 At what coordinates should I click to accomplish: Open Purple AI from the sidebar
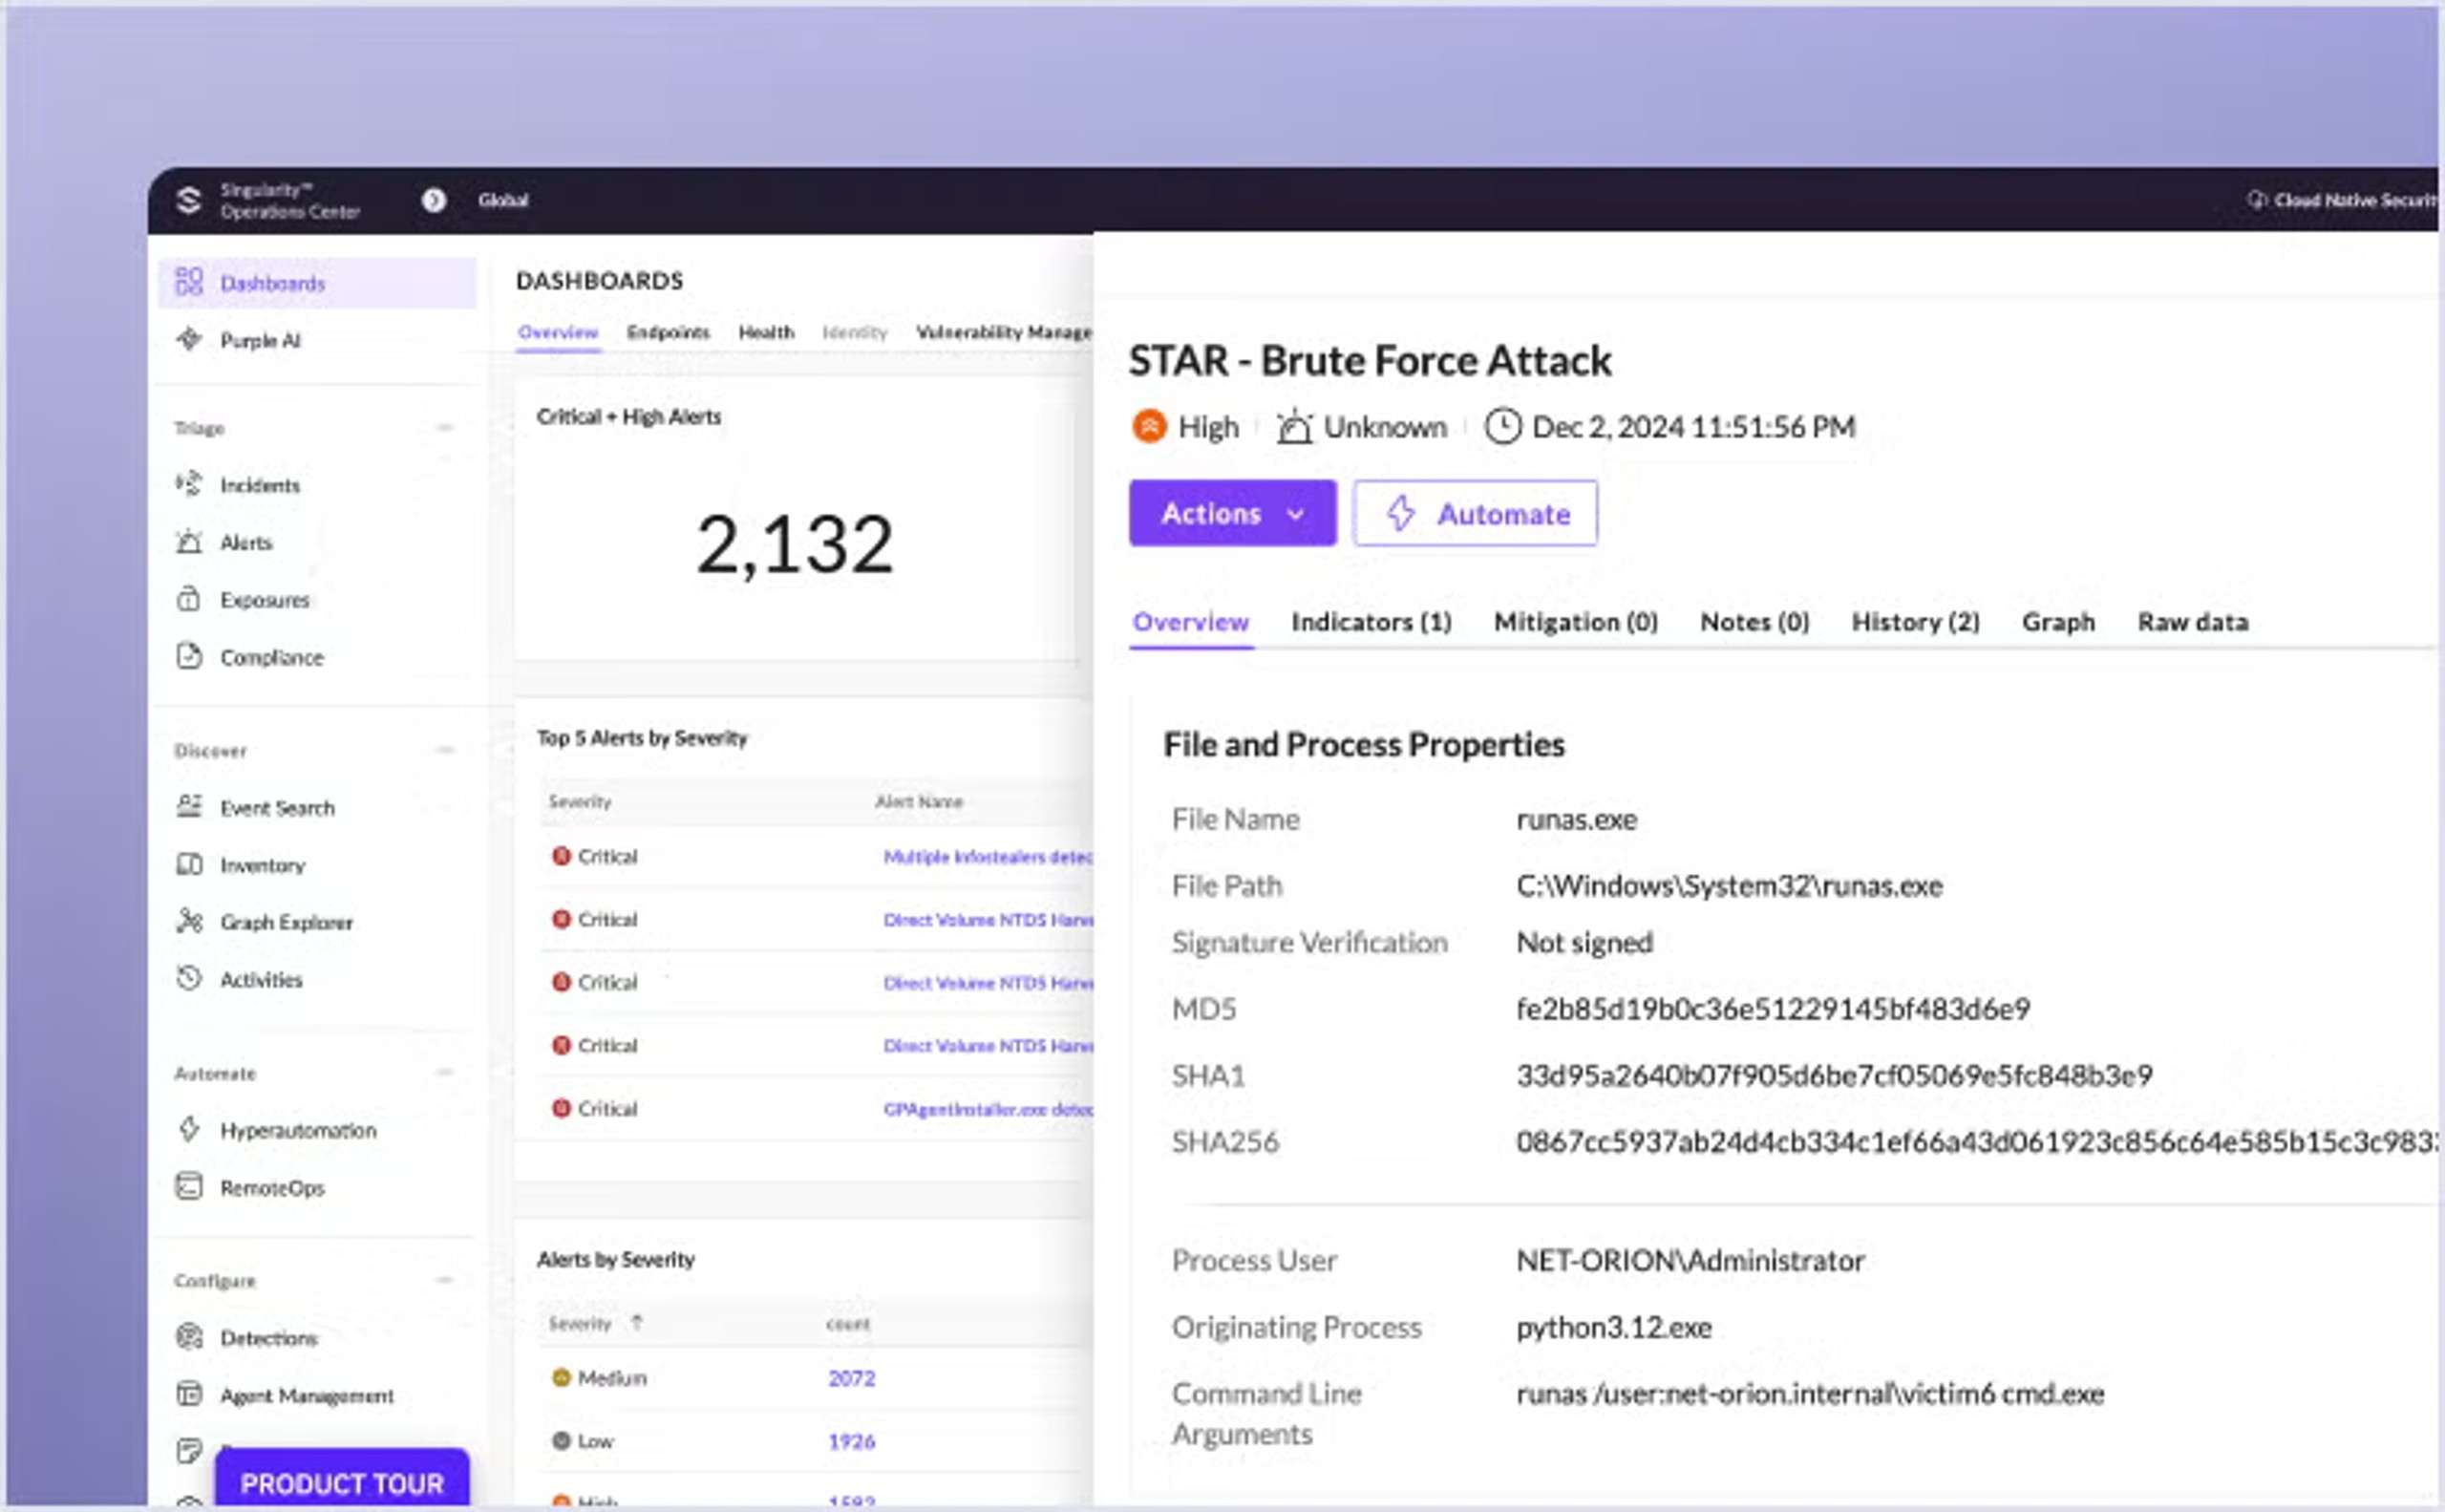[259, 340]
